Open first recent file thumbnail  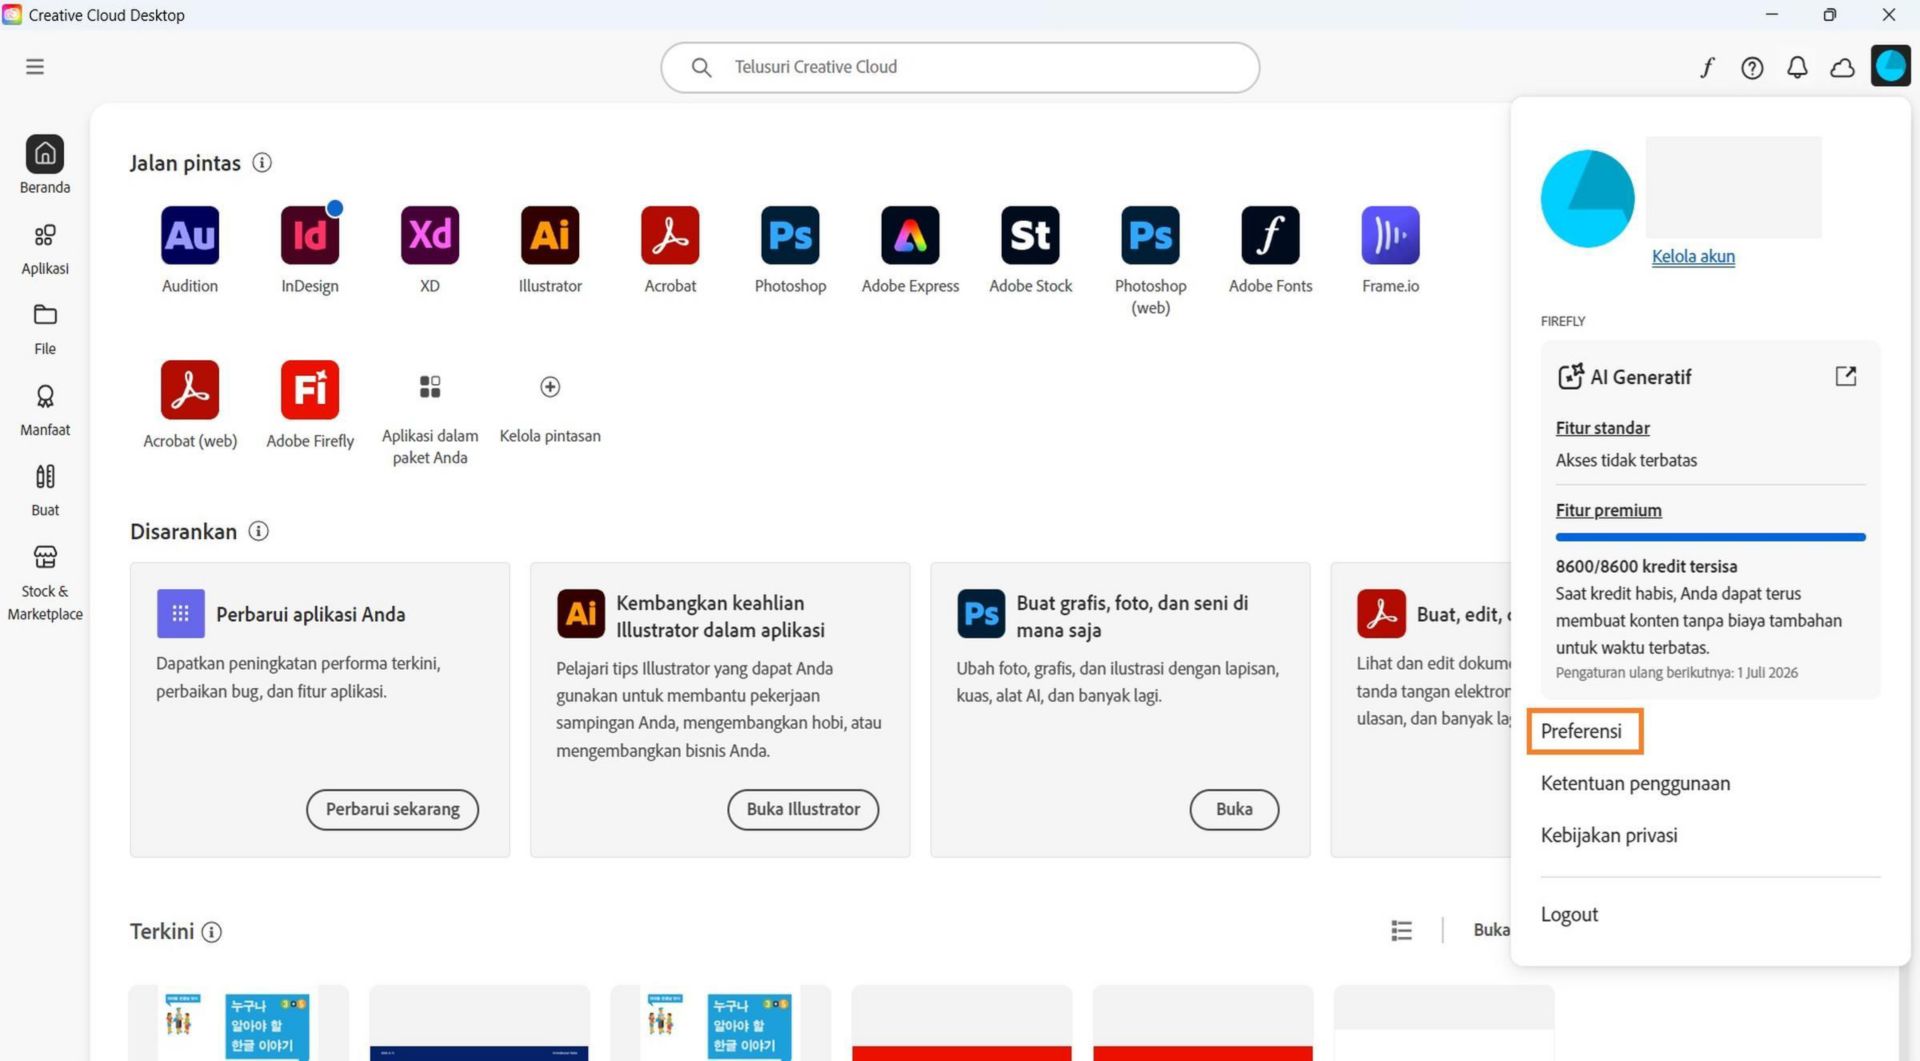[x=238, y=1023]
